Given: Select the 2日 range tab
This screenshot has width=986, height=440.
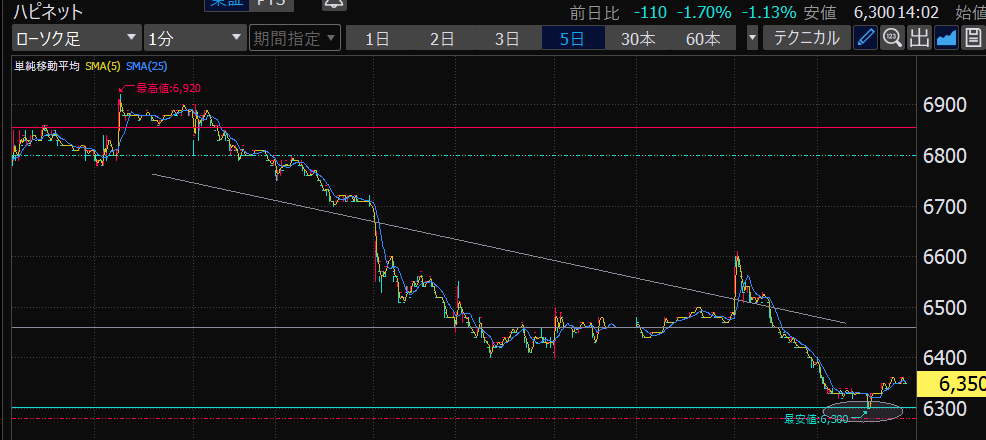Looking at the screenshot, I should point(442,39).
